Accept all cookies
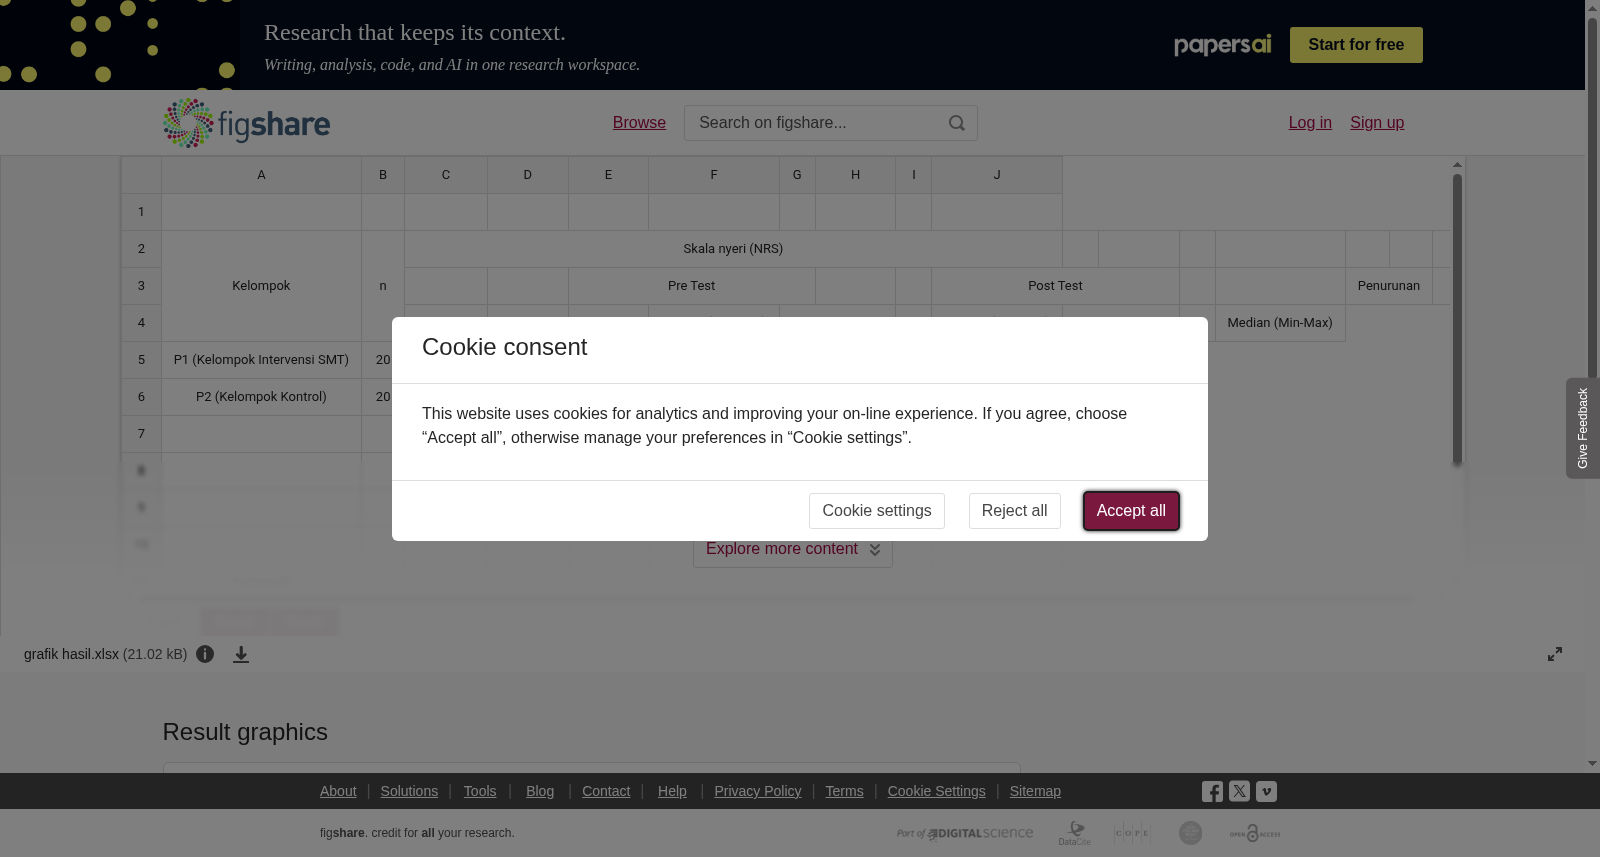Image resolution: width=1600 pixels, height=857 pixels. click(1131, 511)
